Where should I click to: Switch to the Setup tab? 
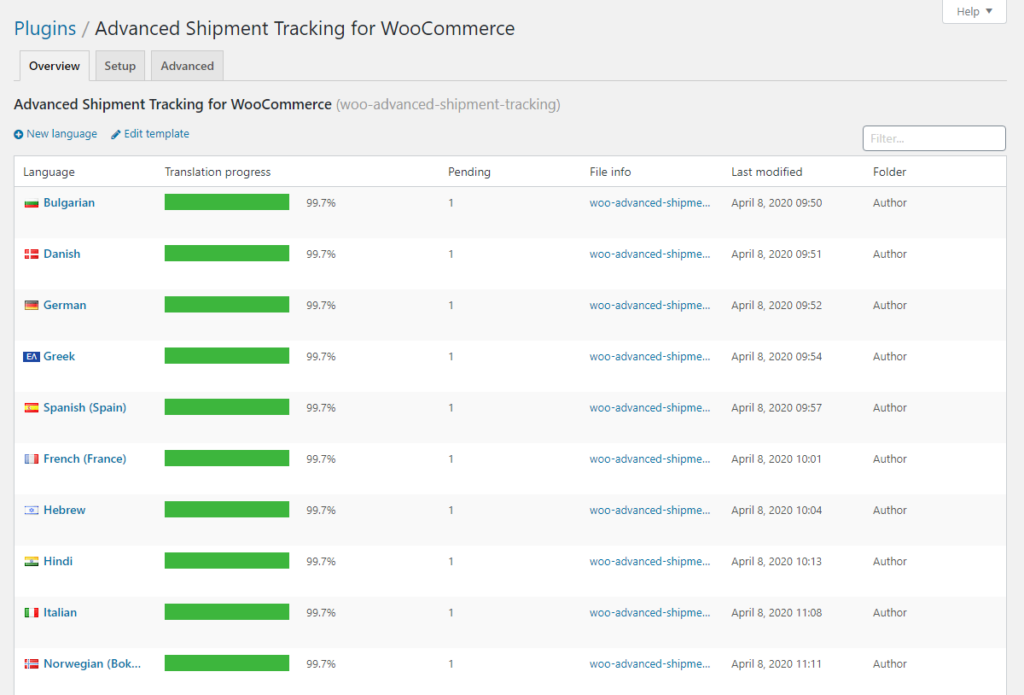(x=120, y=66)
